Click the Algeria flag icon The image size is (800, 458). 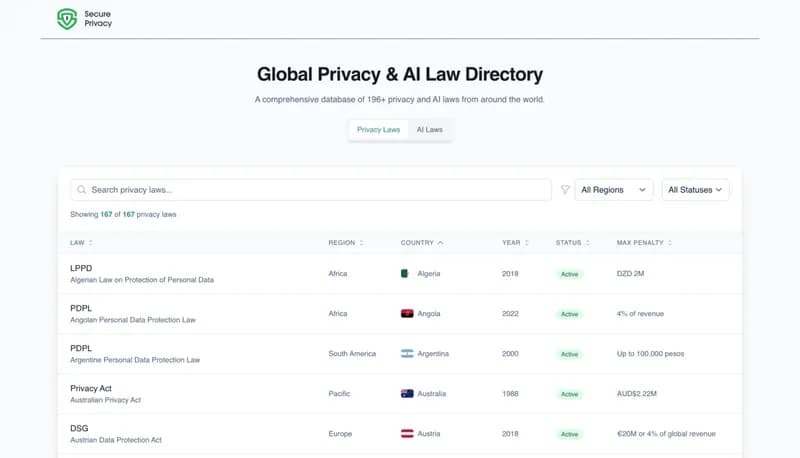tap(405, 273)
